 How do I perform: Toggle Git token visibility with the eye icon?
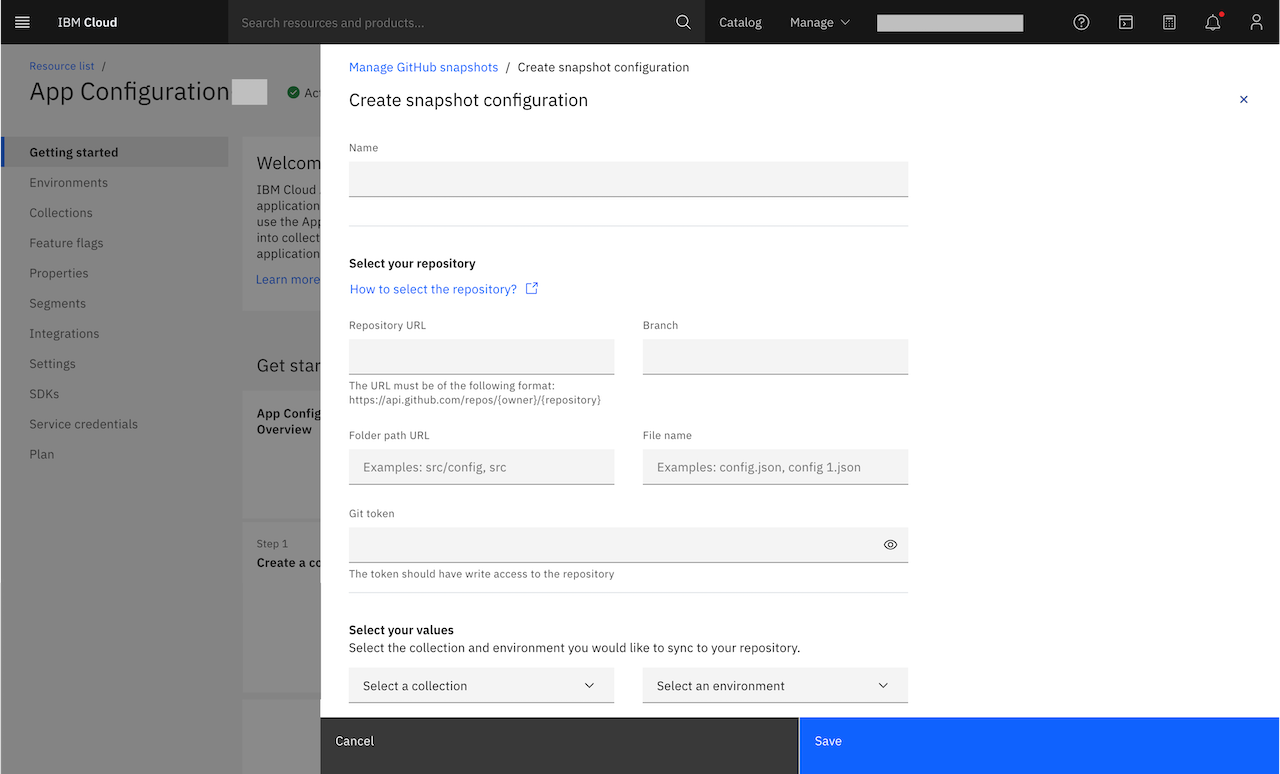(x=890, y=544)
